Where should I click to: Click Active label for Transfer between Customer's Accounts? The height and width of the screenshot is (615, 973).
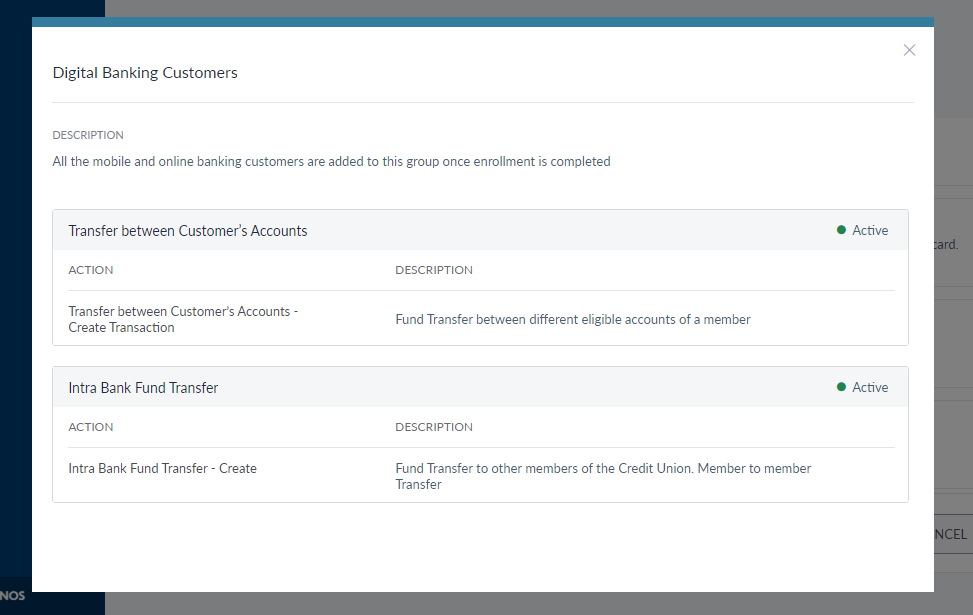click(870, 231)
